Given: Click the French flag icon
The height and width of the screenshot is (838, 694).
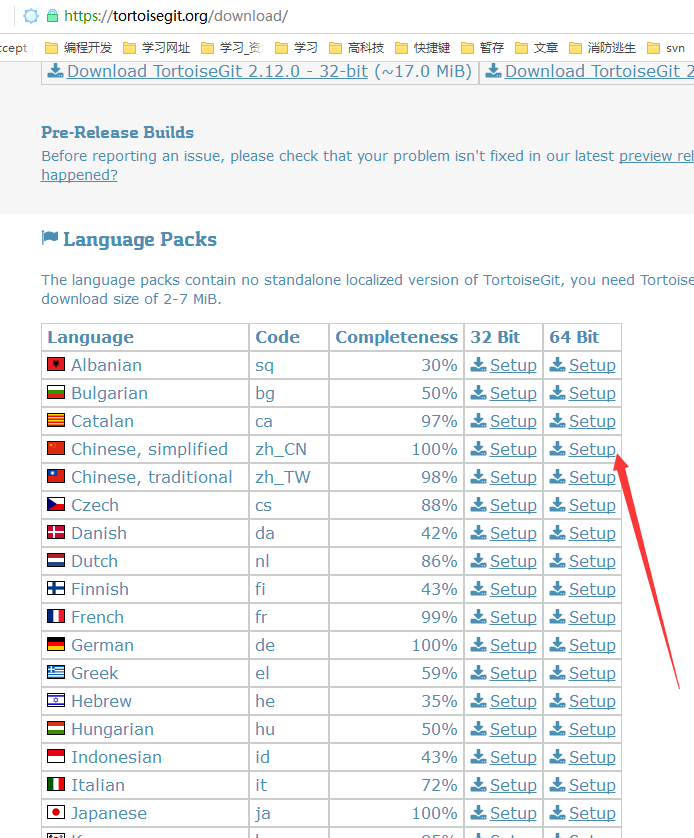Looking at the screenshot, I should click(x=56, y=616).
